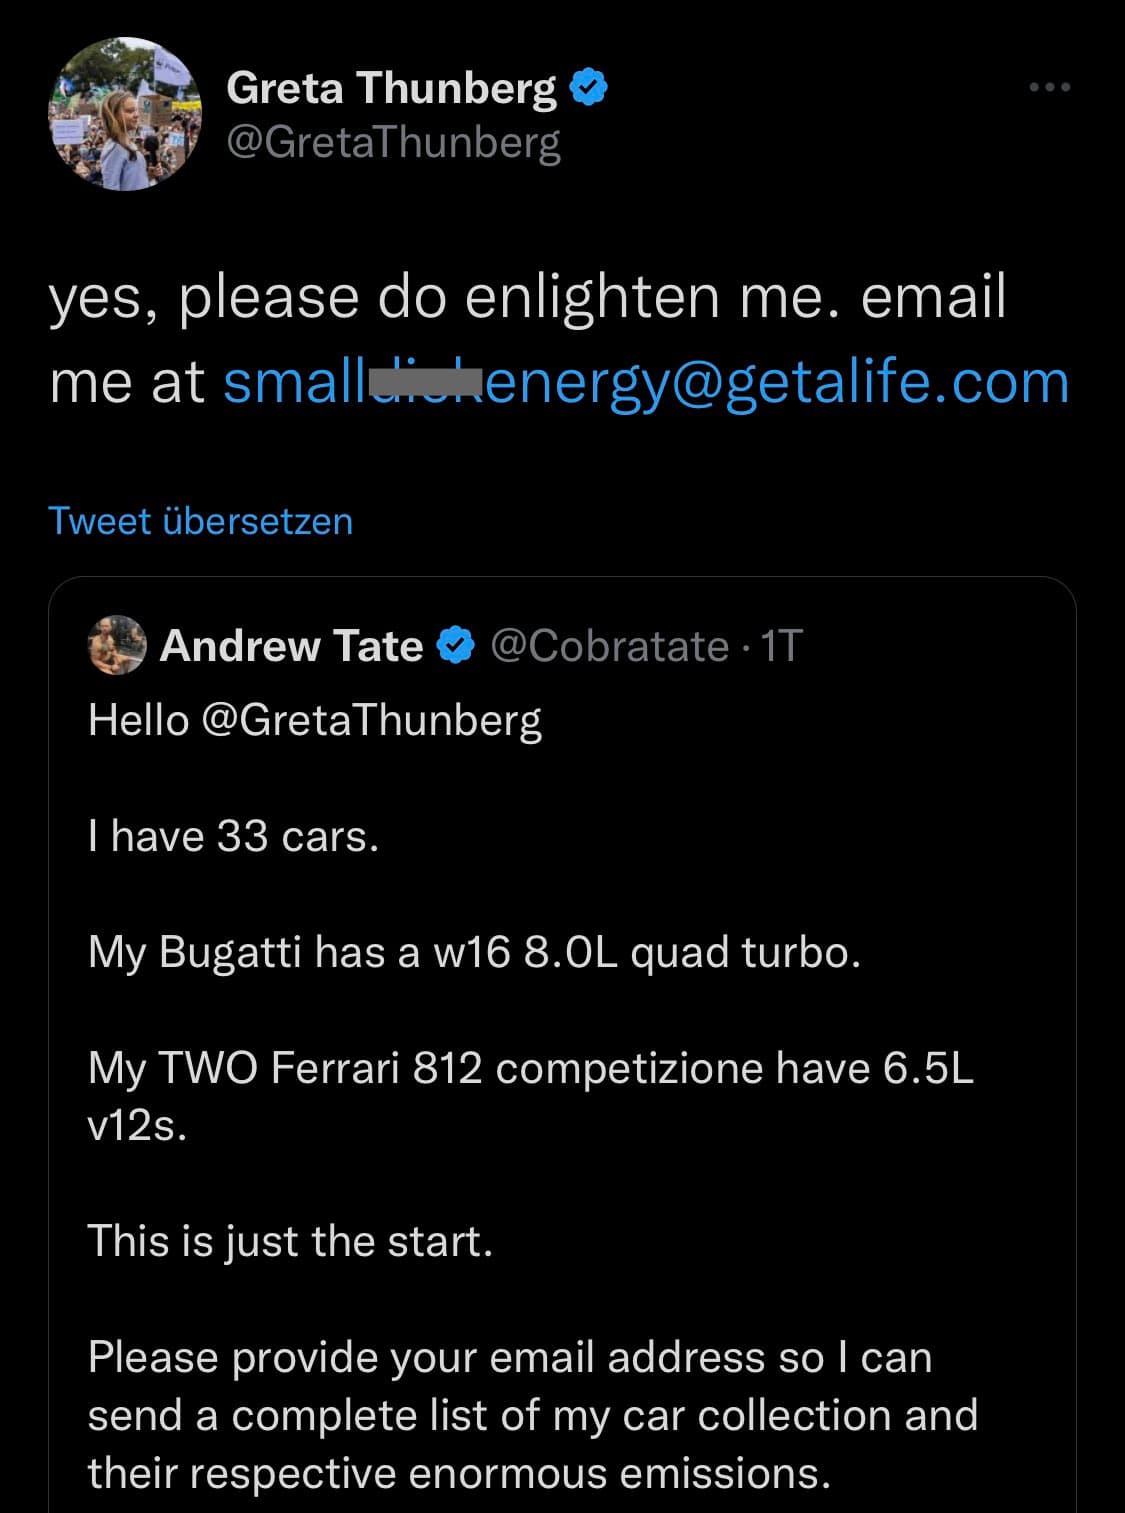1125x1513 pixels.
Task: Click the "Hello" greeting in quoted tweet
Action: (x=138, y=720)
